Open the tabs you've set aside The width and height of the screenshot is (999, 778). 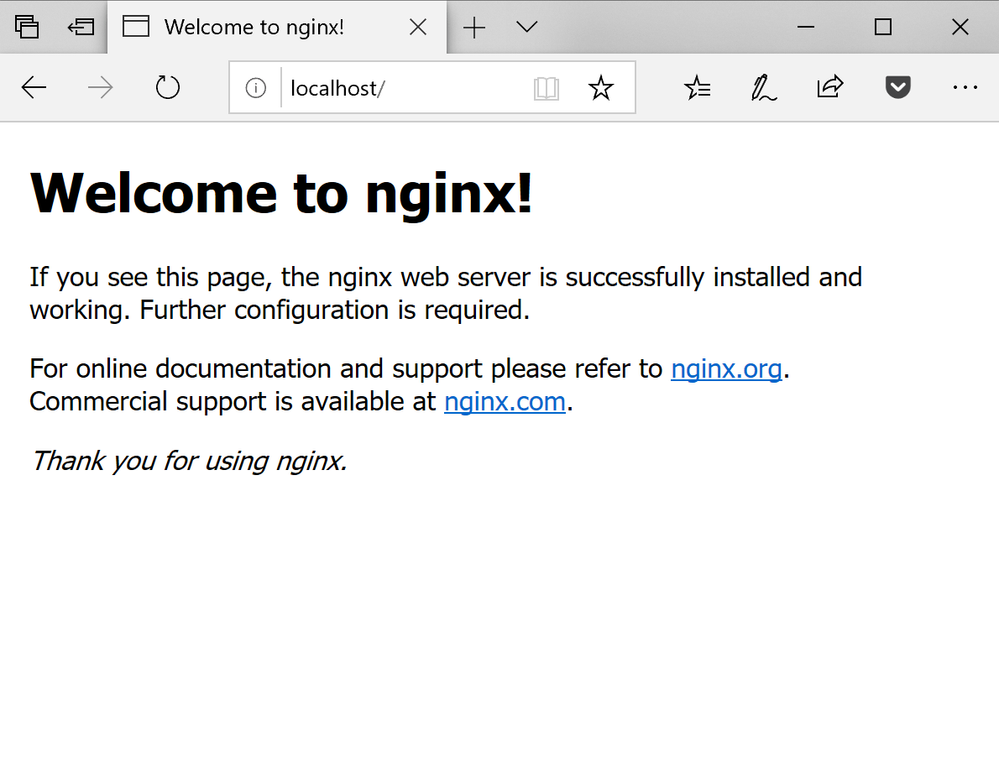click(x=27, y=27)
